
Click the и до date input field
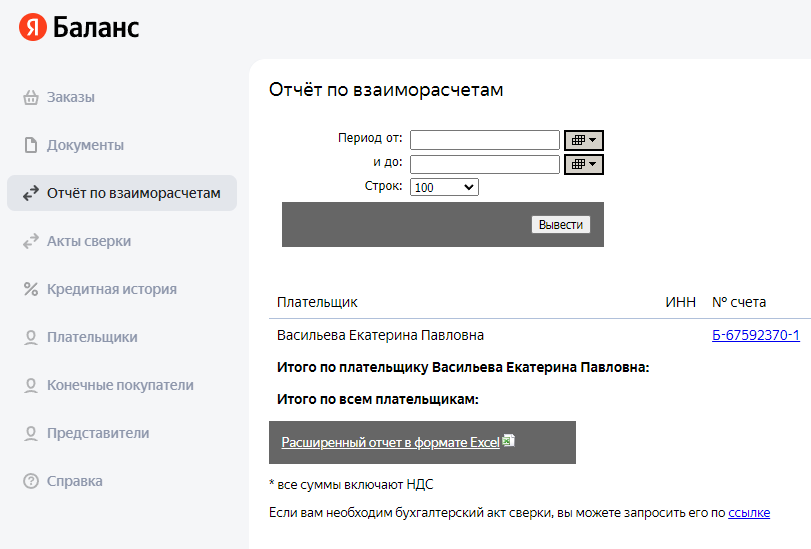pos(485,164)
